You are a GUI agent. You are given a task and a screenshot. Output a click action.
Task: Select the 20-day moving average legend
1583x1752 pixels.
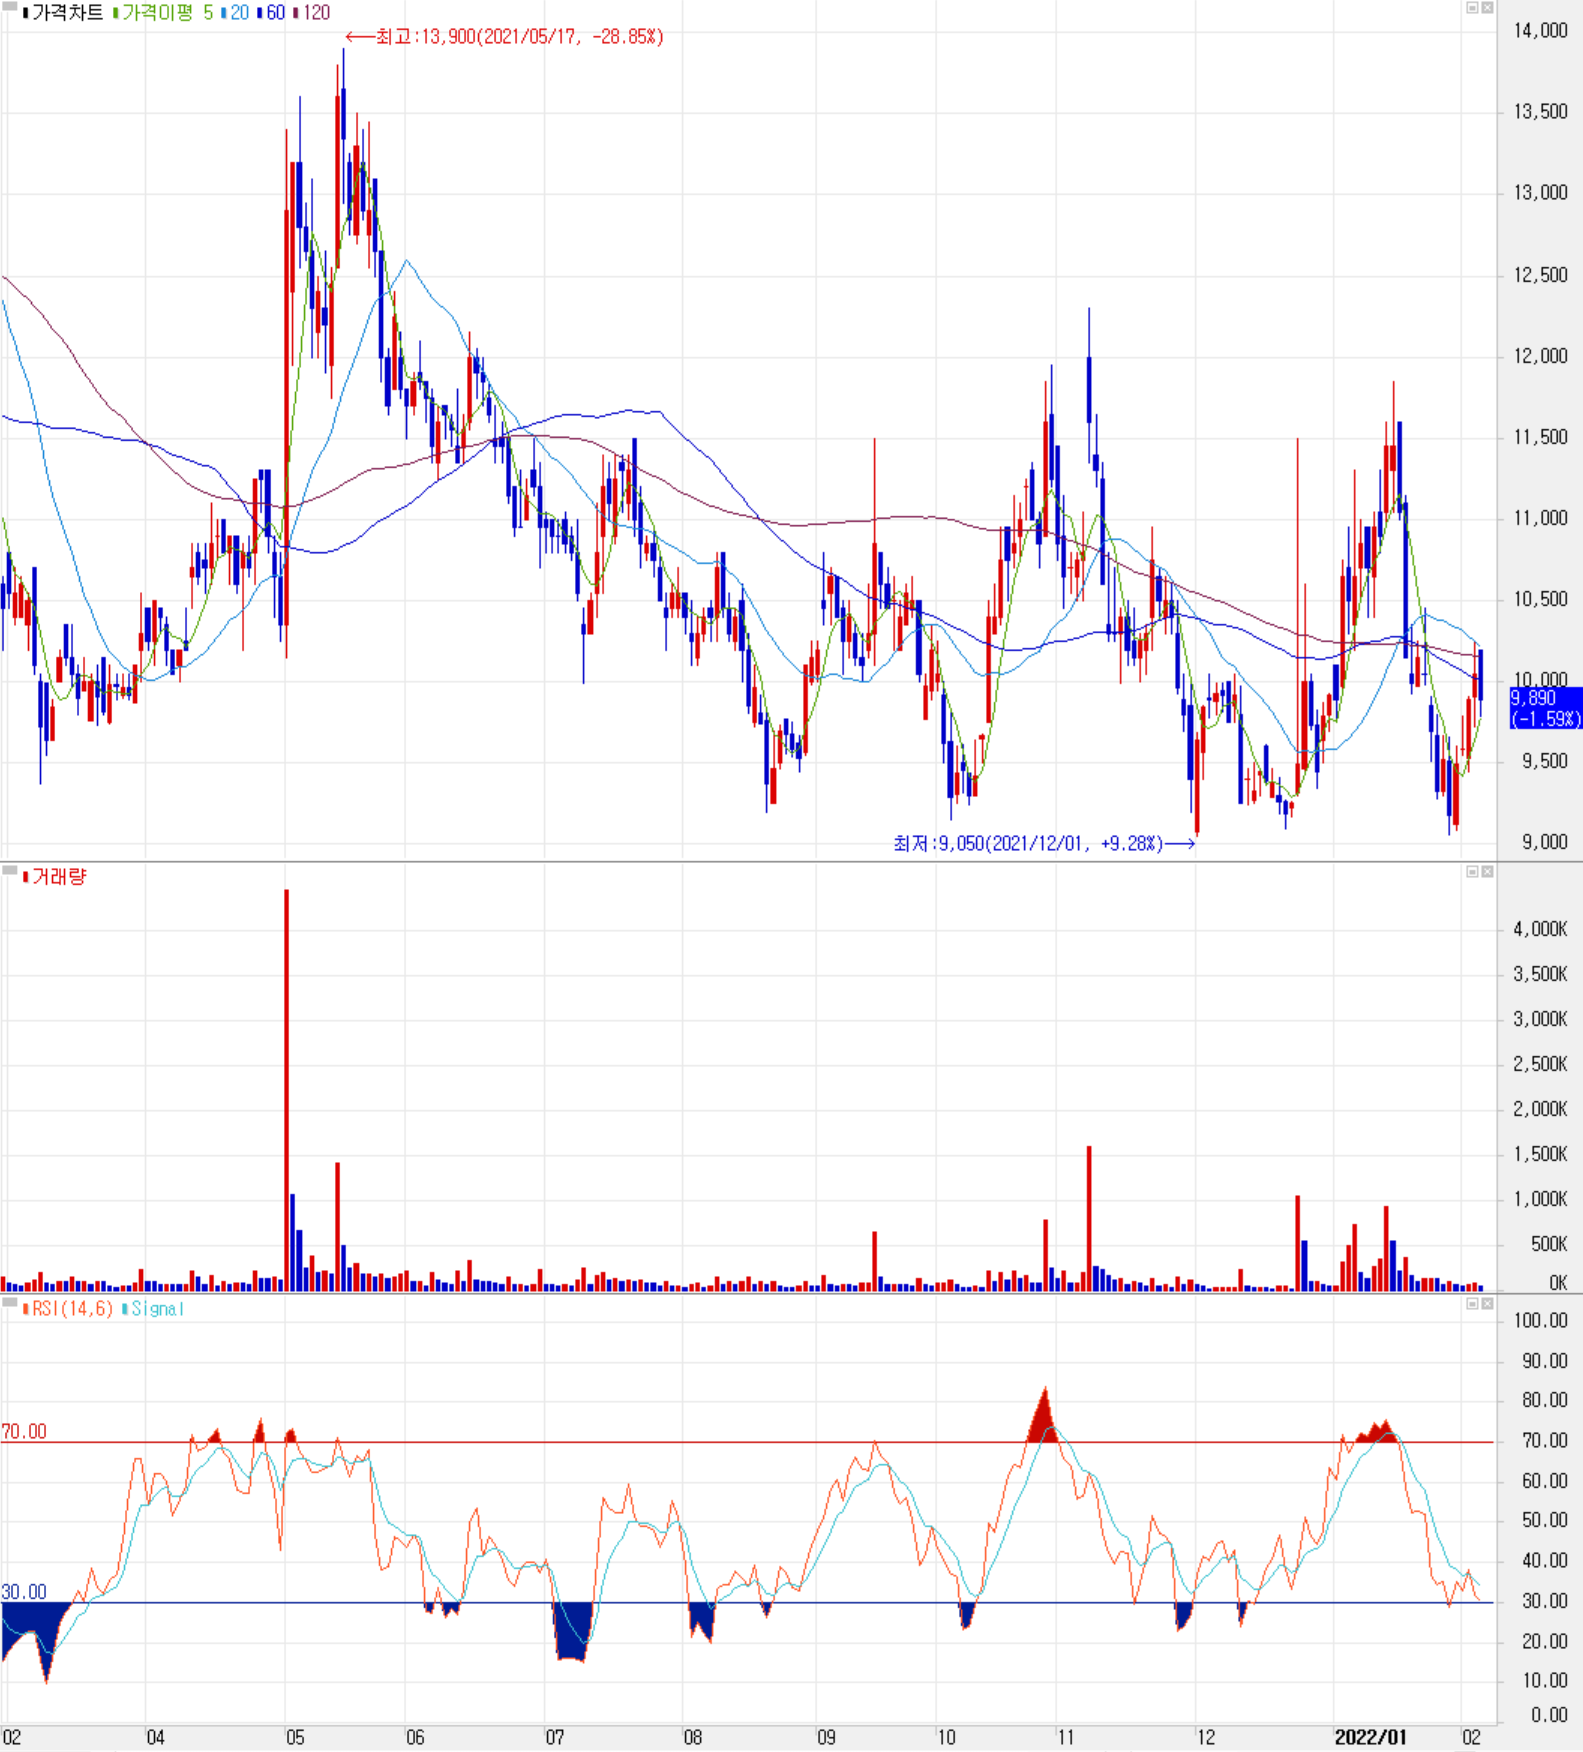click(235, 13)
